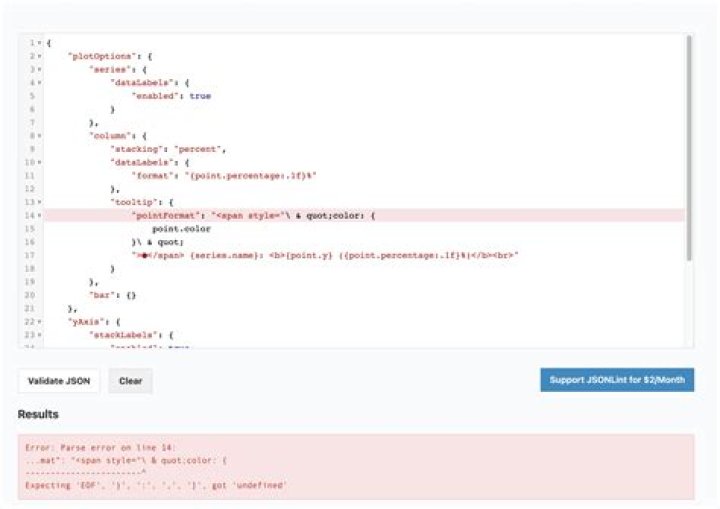This screenshot has height=509, width=720.
Task: Collapse the dataLabels fold arrow on line 10
Action: click(x=39, y=163)
